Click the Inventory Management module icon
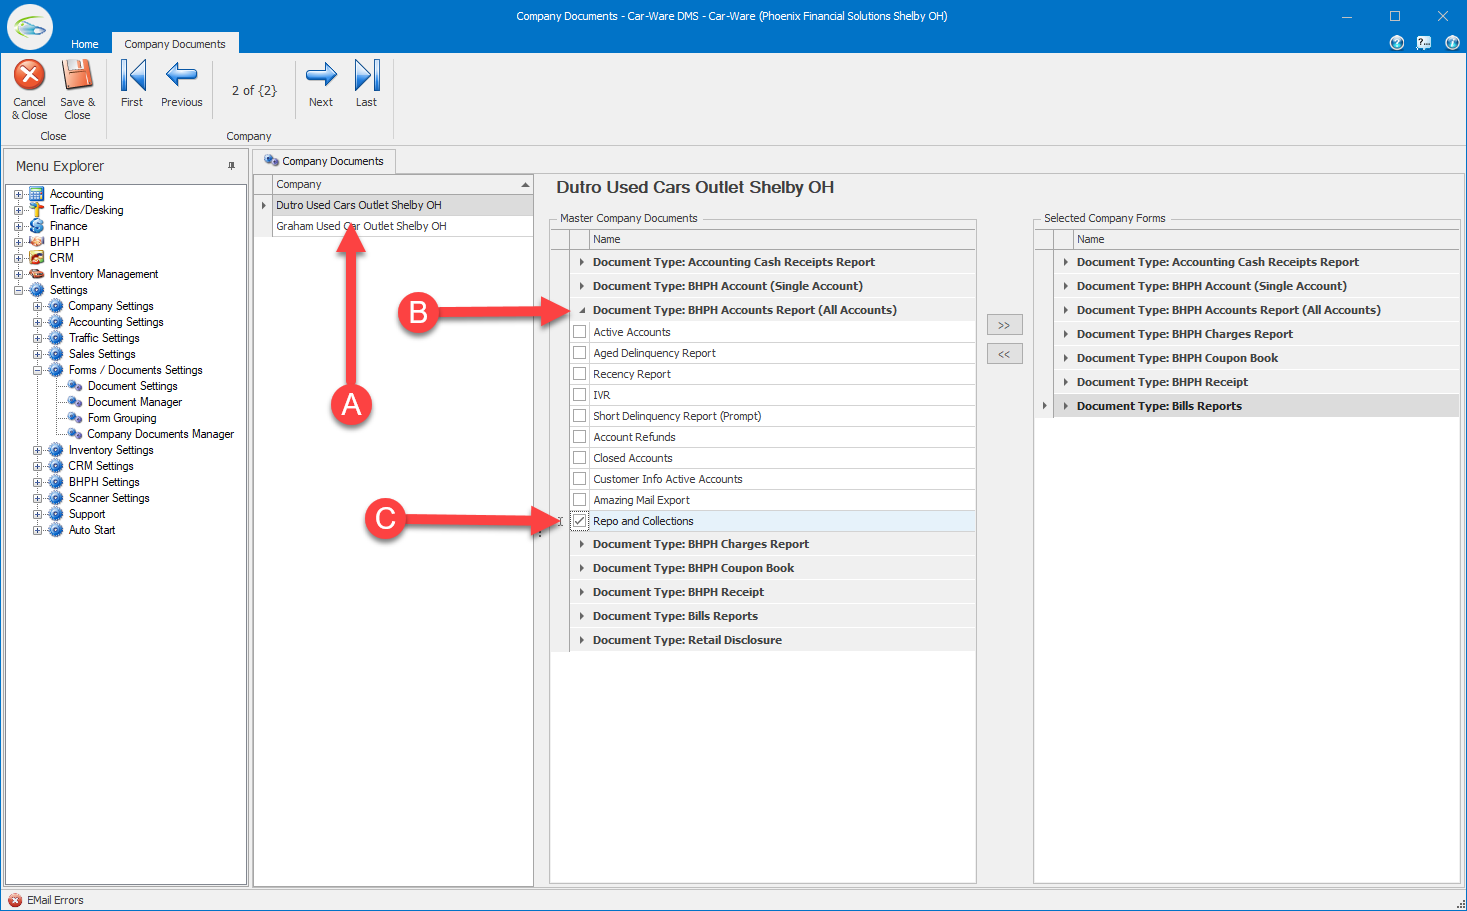The image size is (1467, 911). coord(37,274)
